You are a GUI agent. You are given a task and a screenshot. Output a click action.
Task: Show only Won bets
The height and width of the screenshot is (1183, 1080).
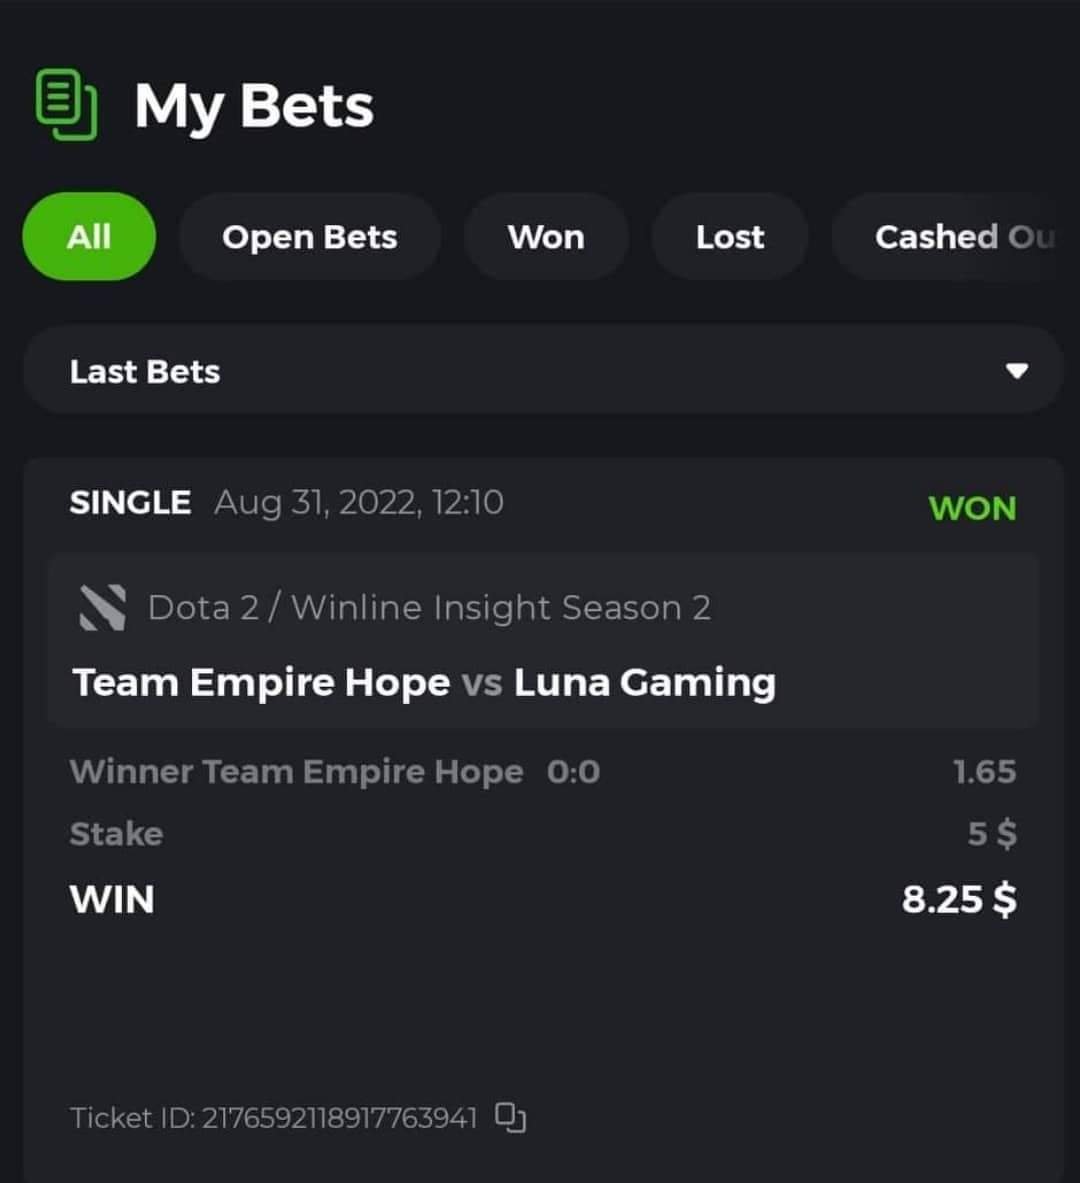click(546, 236)
